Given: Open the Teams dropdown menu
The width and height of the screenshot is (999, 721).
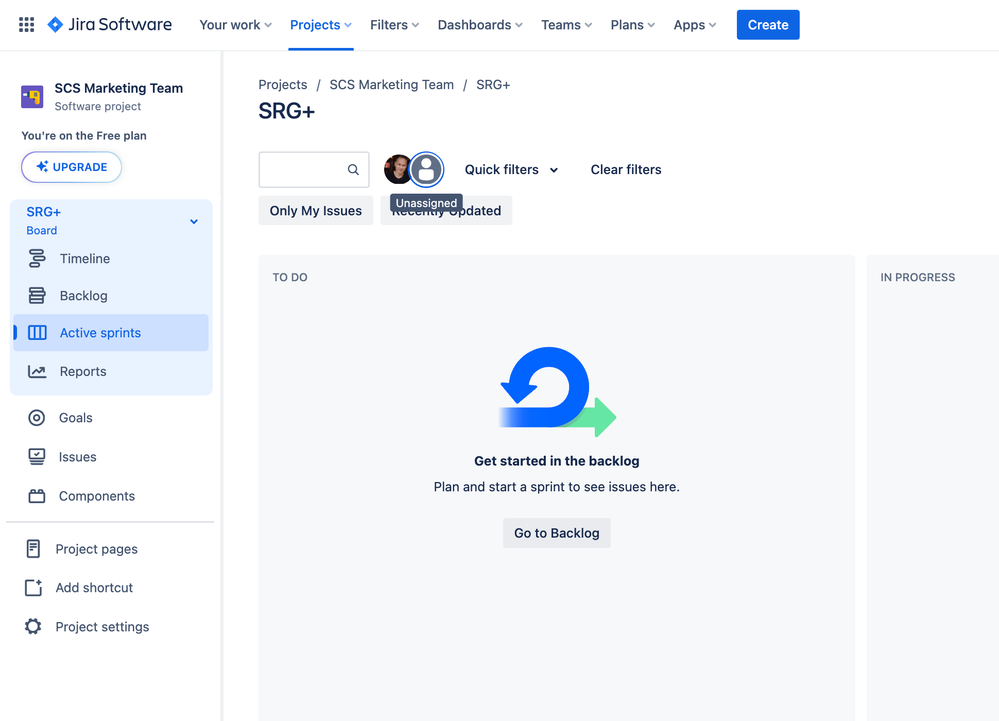Looking at the screenshot, I should pyautogui.click(x=566, y=25).
